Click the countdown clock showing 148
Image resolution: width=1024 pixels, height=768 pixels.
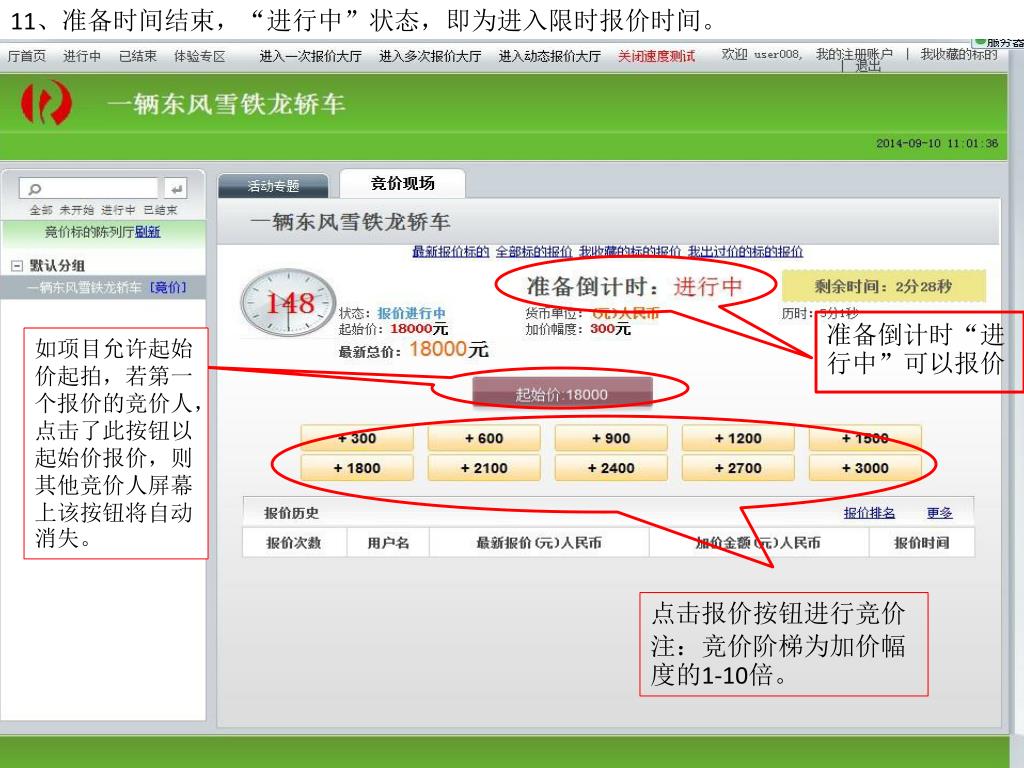click(288, 303)
